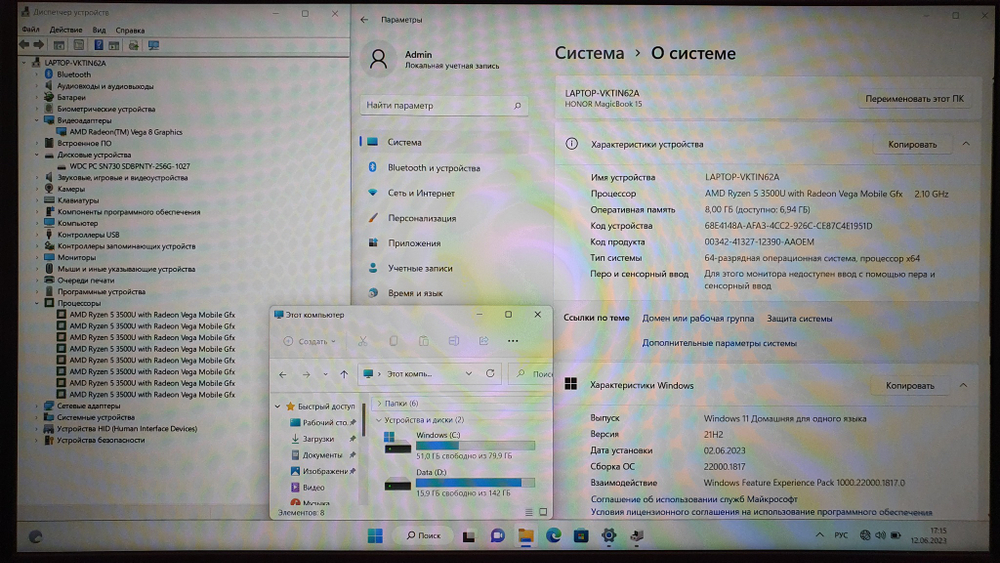1000x563 pixels.
Task: Click Создать button in Explorer
Action: pos(309,341)
